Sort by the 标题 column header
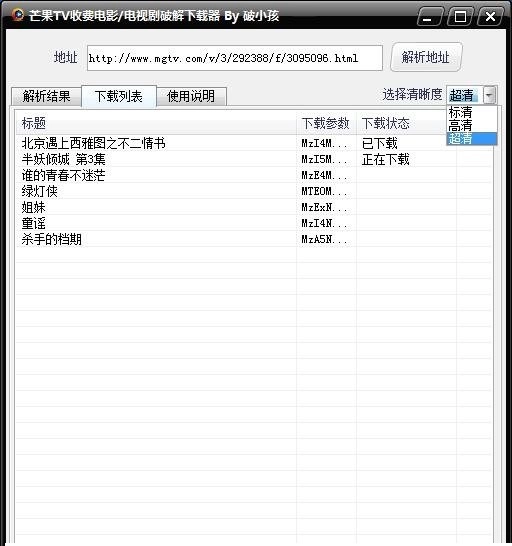This screenshot has height=546, width=512. tap(156, 123)
